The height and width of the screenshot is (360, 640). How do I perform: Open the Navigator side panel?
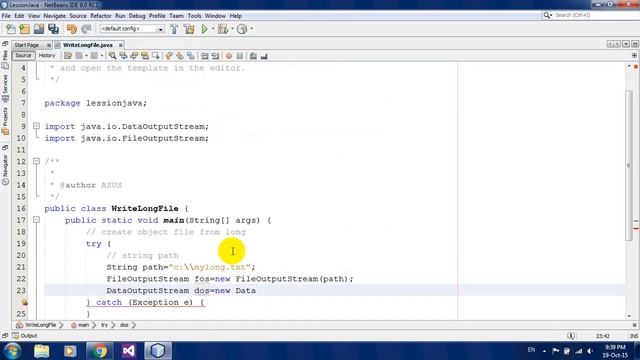(5, 171)
